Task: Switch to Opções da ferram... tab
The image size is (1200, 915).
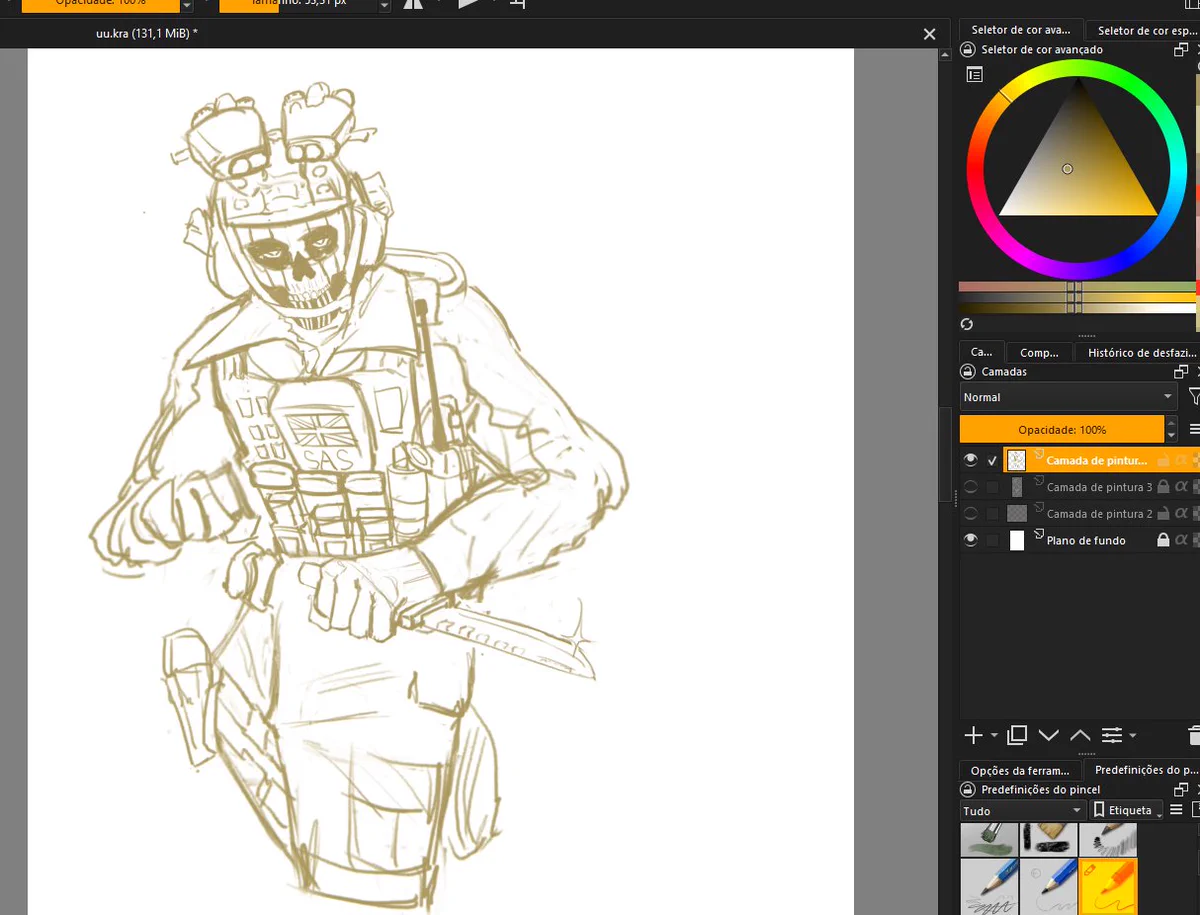Action: 1020,770
